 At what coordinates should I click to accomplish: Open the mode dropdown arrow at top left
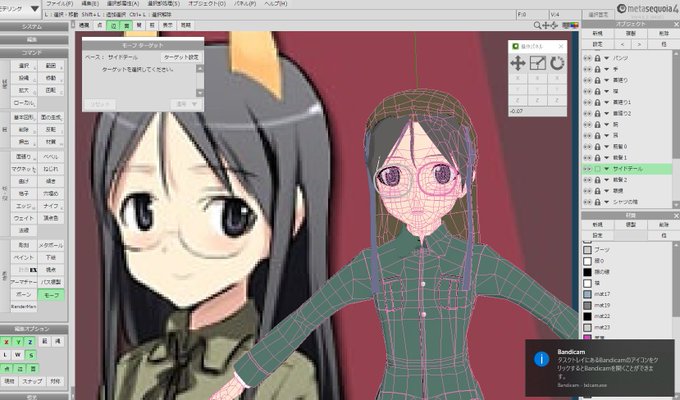tap(35, 8)
